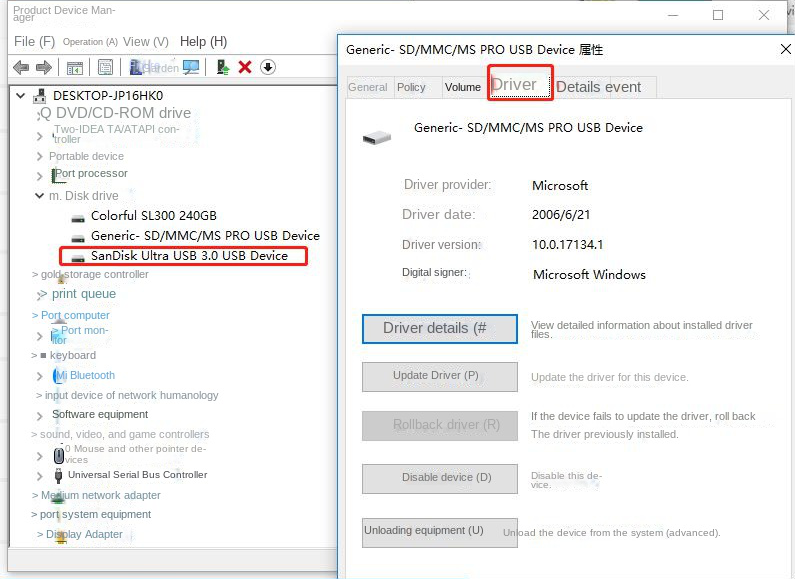Expand the Universal Serial Bus Controller node
Viewport: 795px width, 579px height.
(39, 475)
